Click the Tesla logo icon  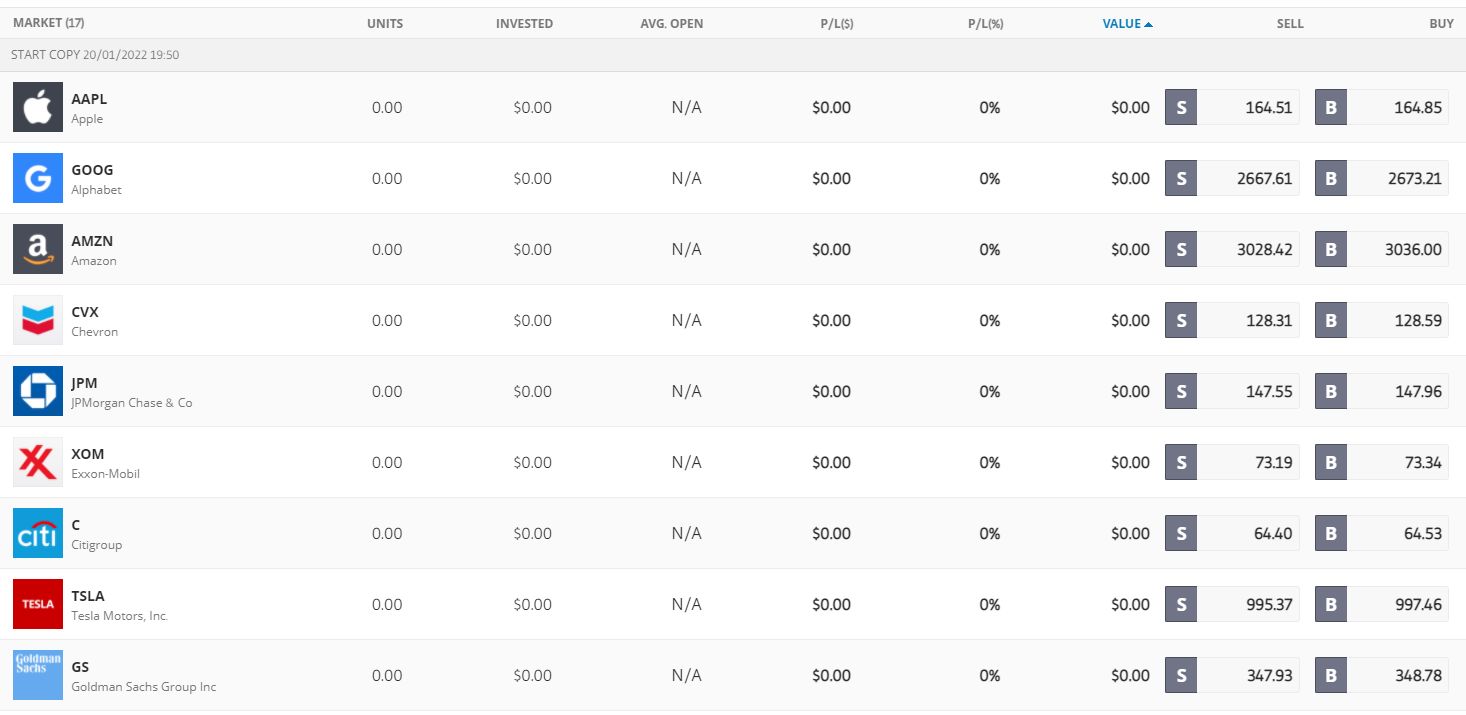coord(38,604)
